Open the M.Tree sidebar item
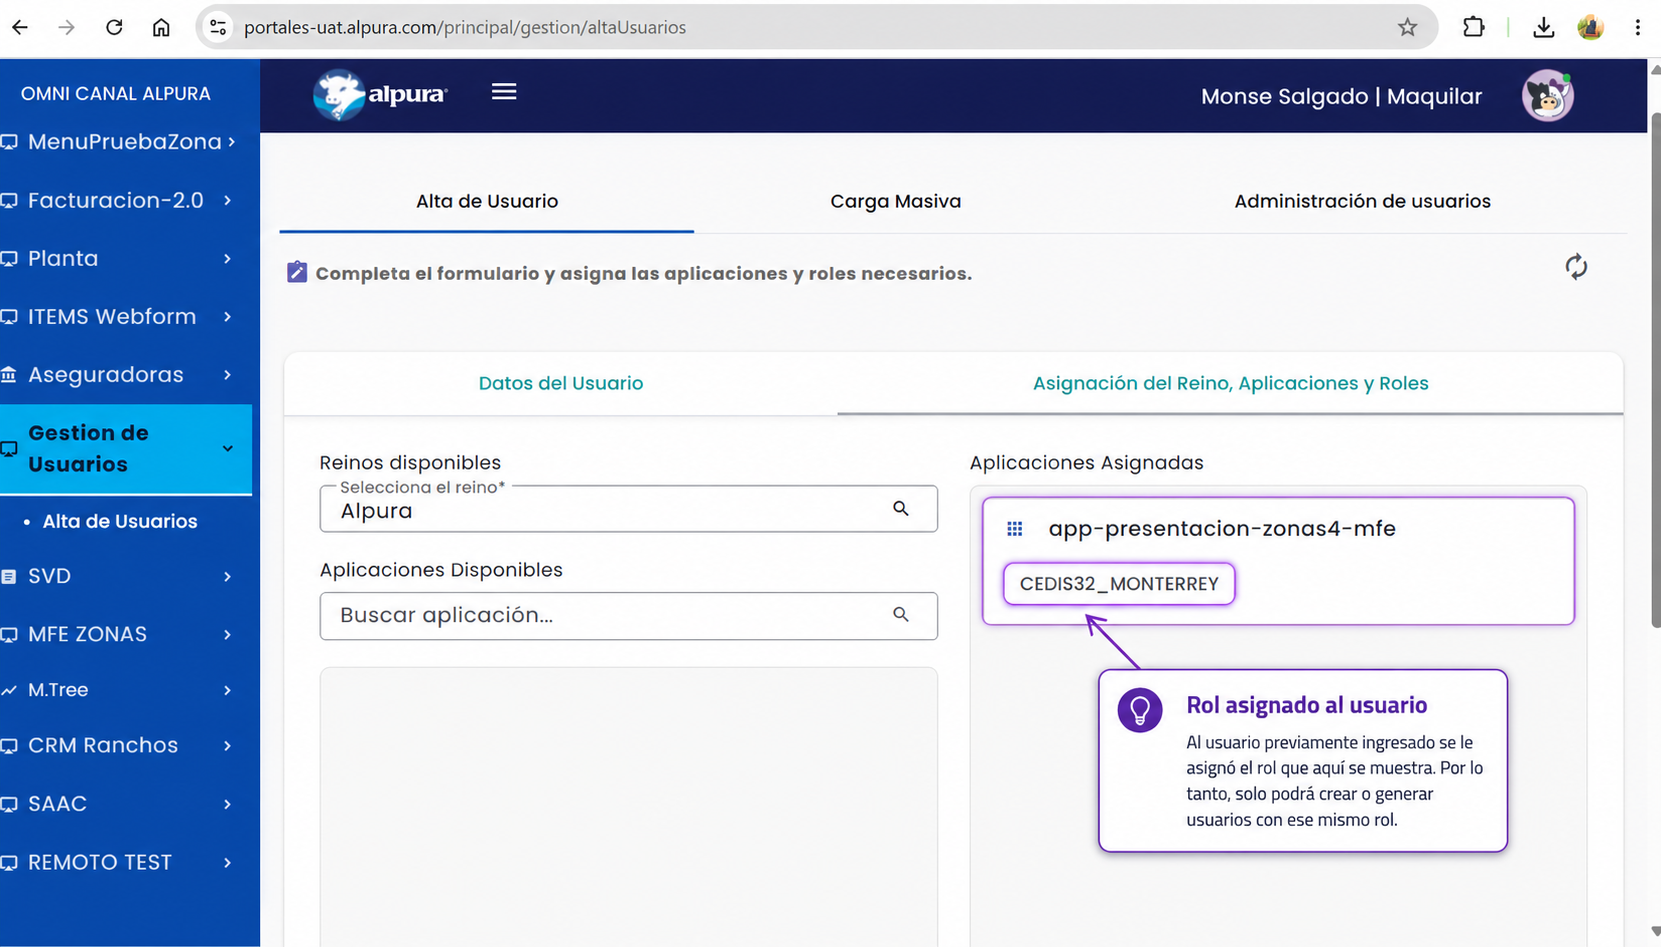The height and width of the screenshot is (947, 1661). point(126,690)
